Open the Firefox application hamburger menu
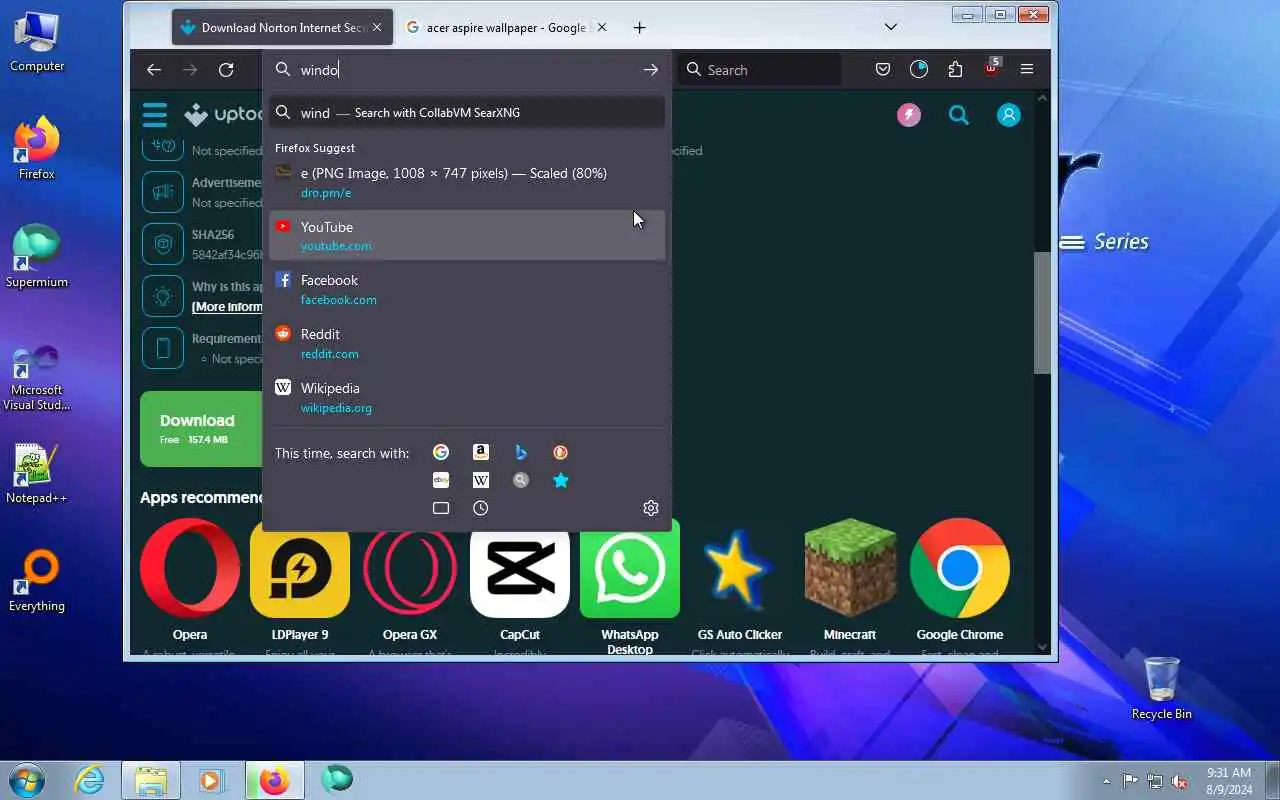 click(x=1027, y=70)
